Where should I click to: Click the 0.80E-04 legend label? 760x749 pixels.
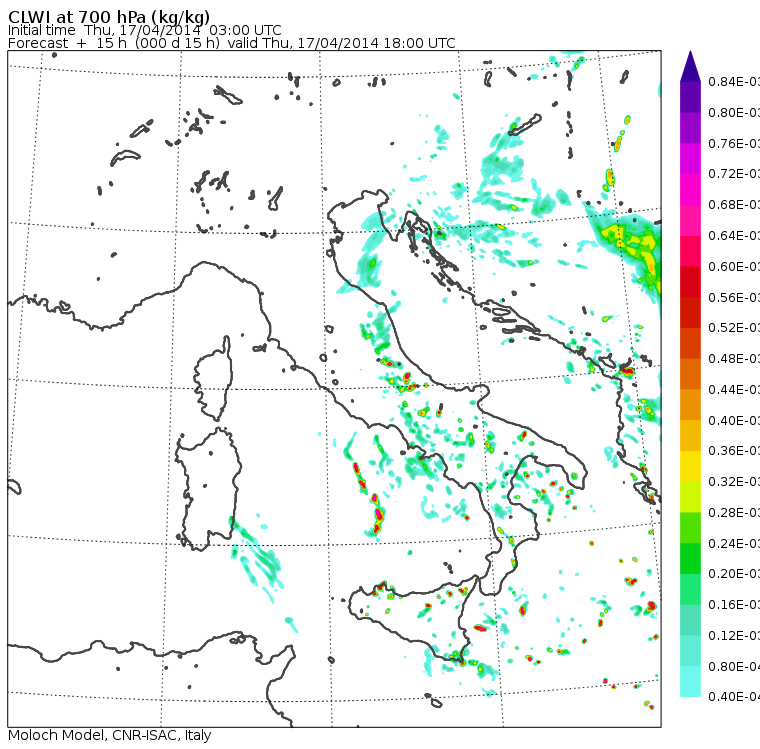(734, 667)
